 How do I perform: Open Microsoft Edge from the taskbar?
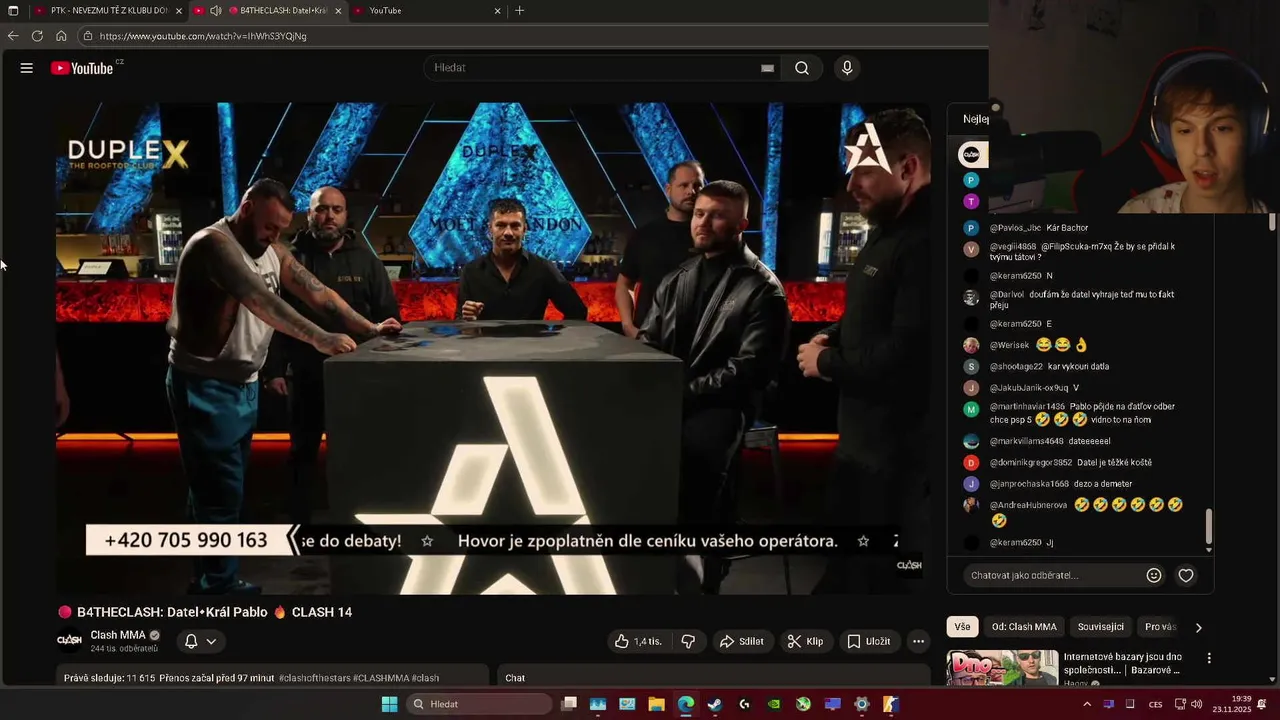685,704
